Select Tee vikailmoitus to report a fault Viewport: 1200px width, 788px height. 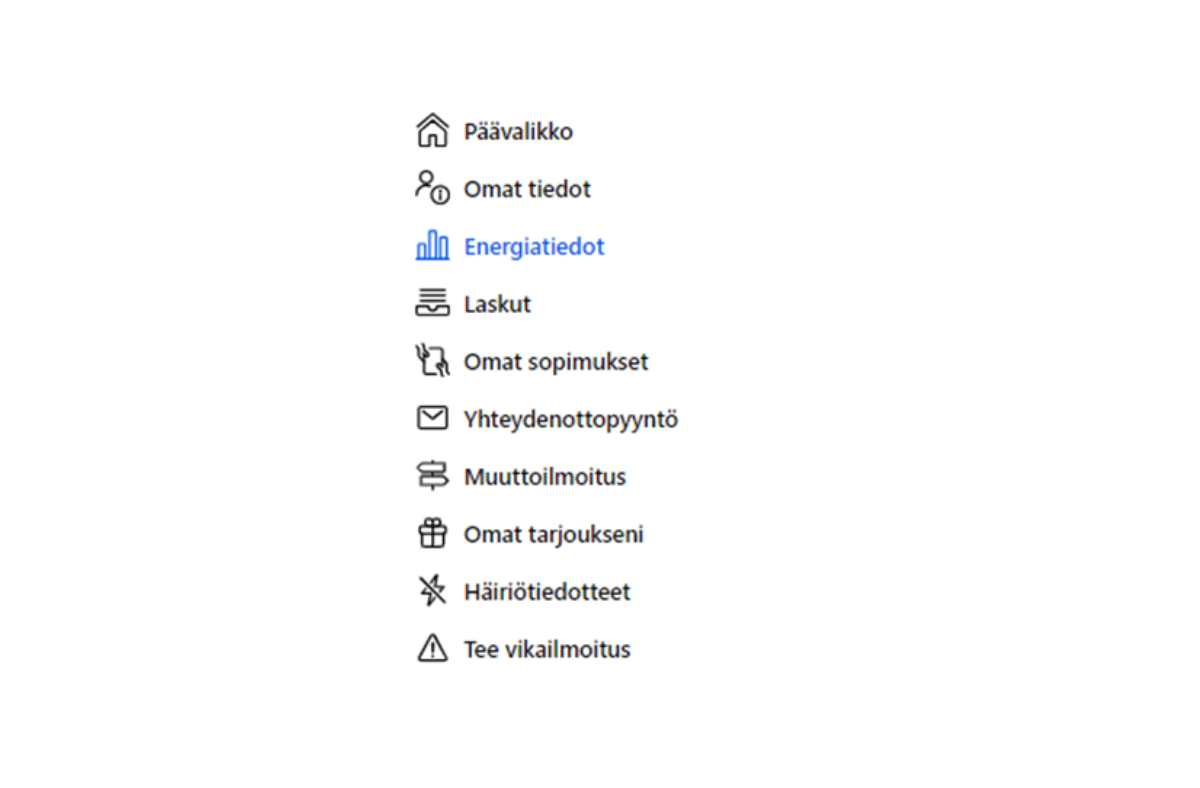click(x=547, y=650)
